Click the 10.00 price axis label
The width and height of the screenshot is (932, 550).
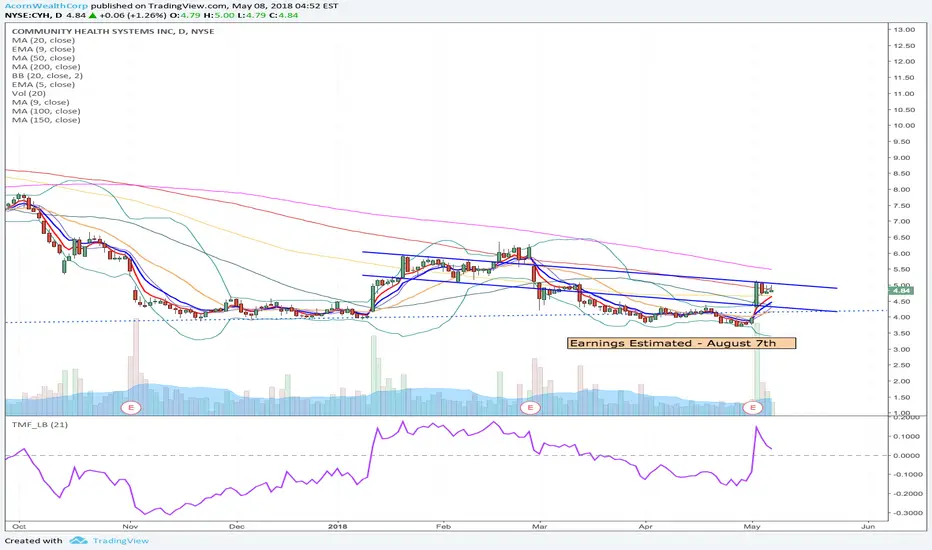coord(904,125)
